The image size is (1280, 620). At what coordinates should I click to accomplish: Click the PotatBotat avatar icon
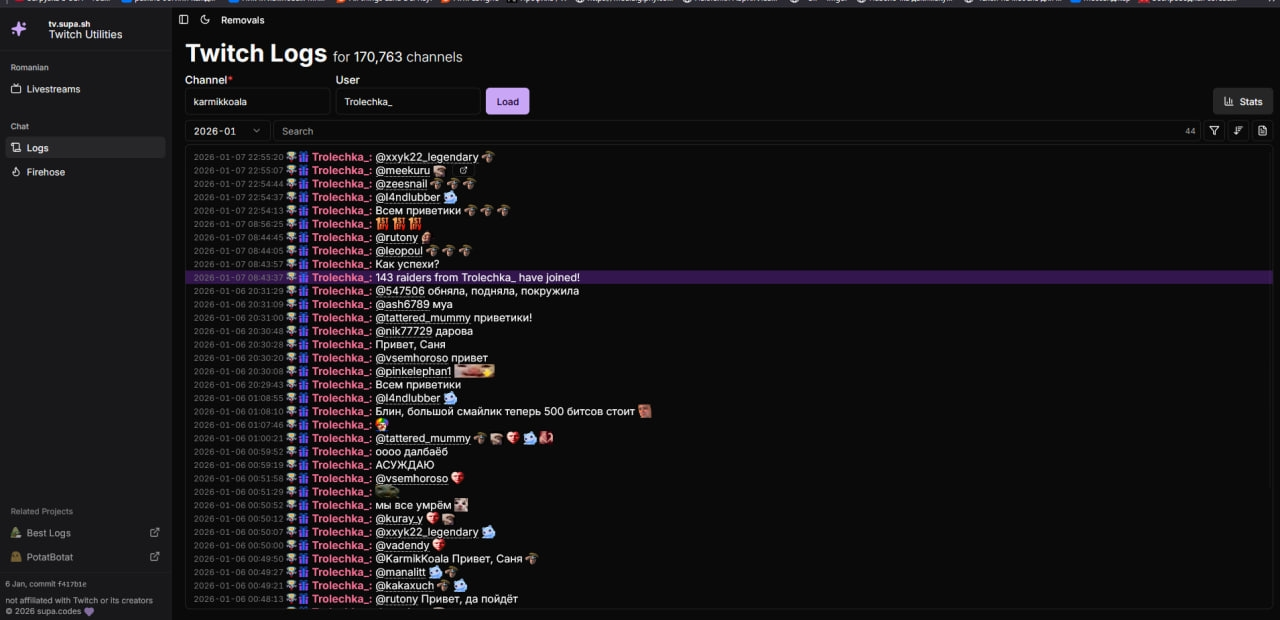(x=16, y=557)
